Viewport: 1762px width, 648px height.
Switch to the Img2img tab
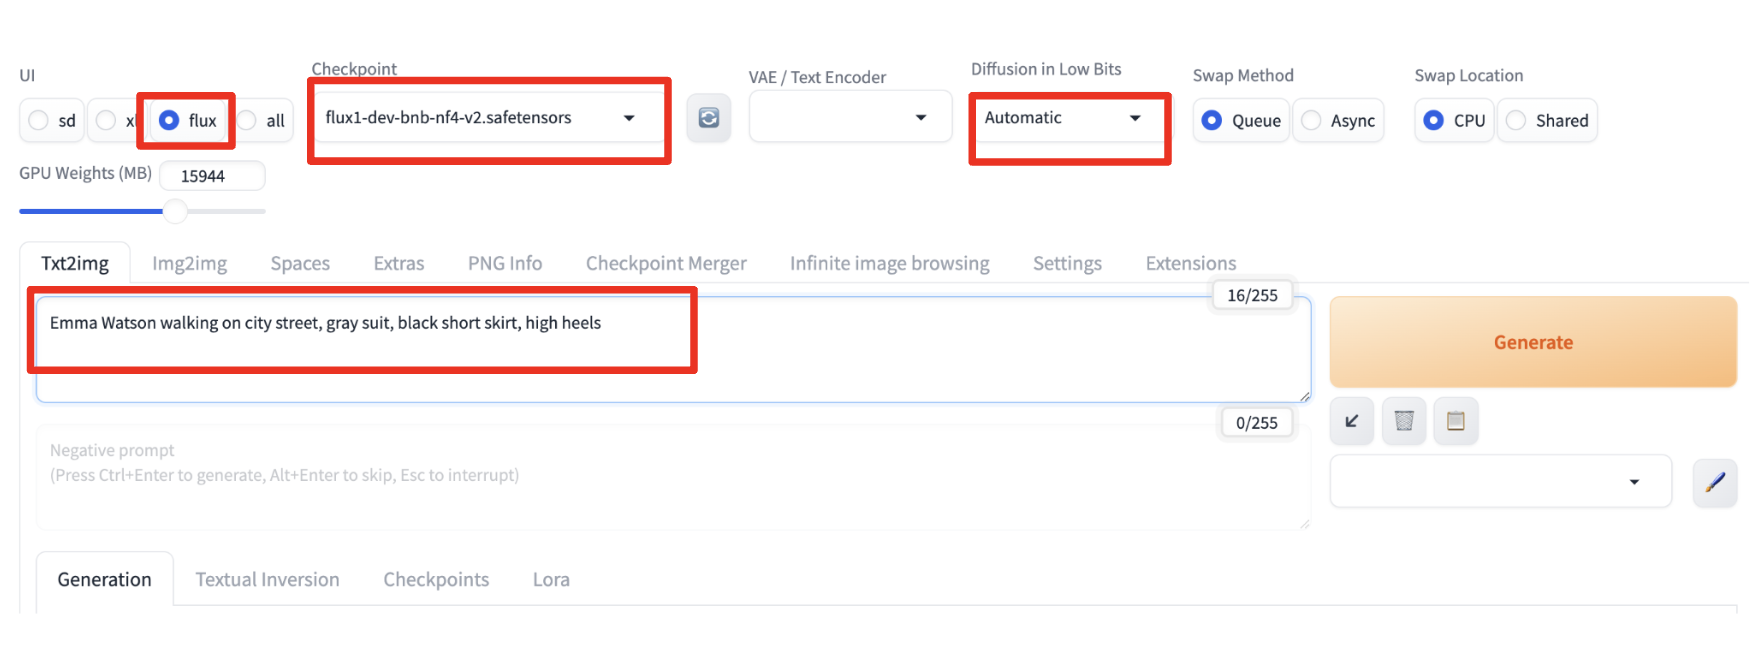point(189,263)
